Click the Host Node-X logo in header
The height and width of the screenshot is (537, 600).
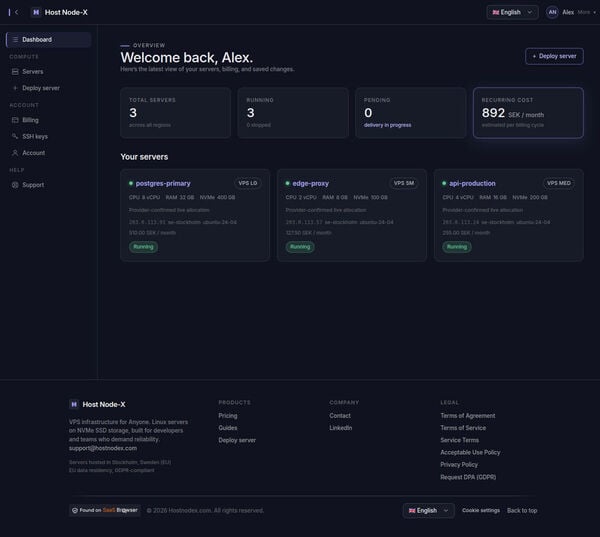[59, 12]
